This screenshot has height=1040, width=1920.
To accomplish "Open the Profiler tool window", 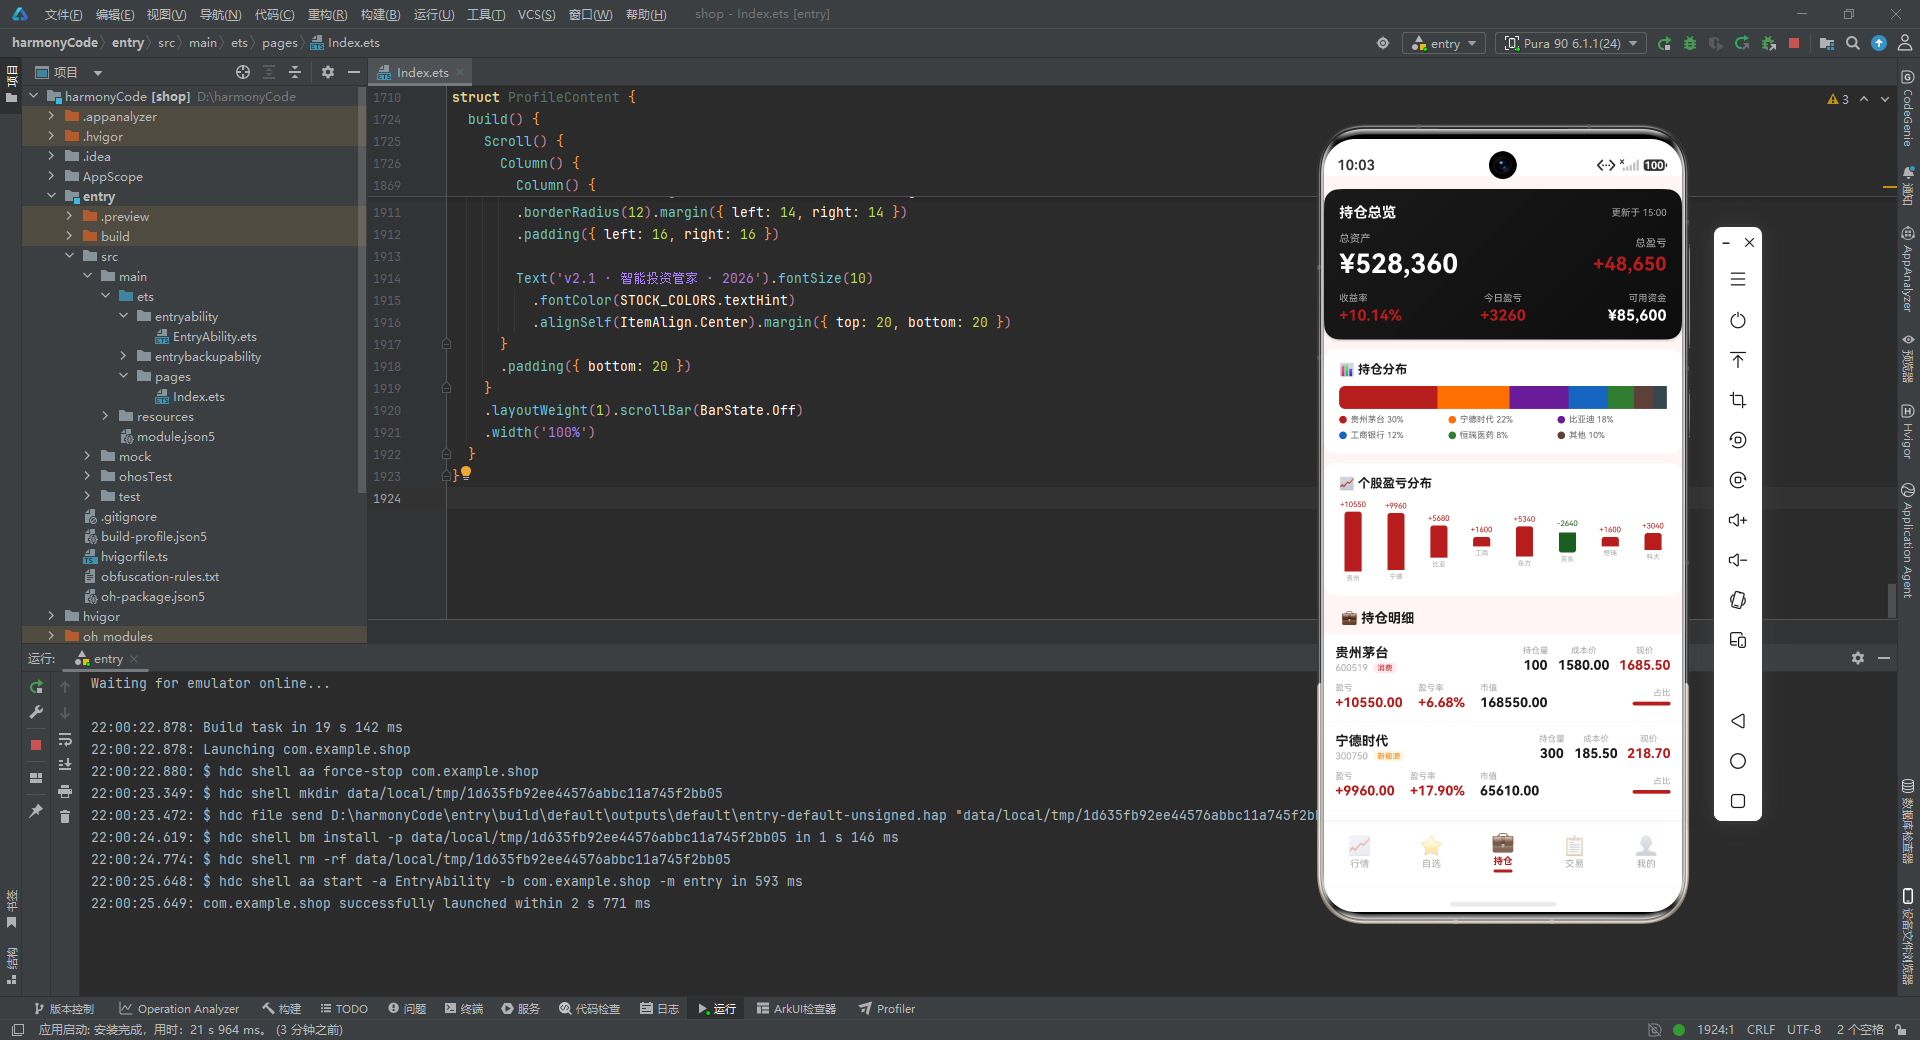I will [887, 1009].
